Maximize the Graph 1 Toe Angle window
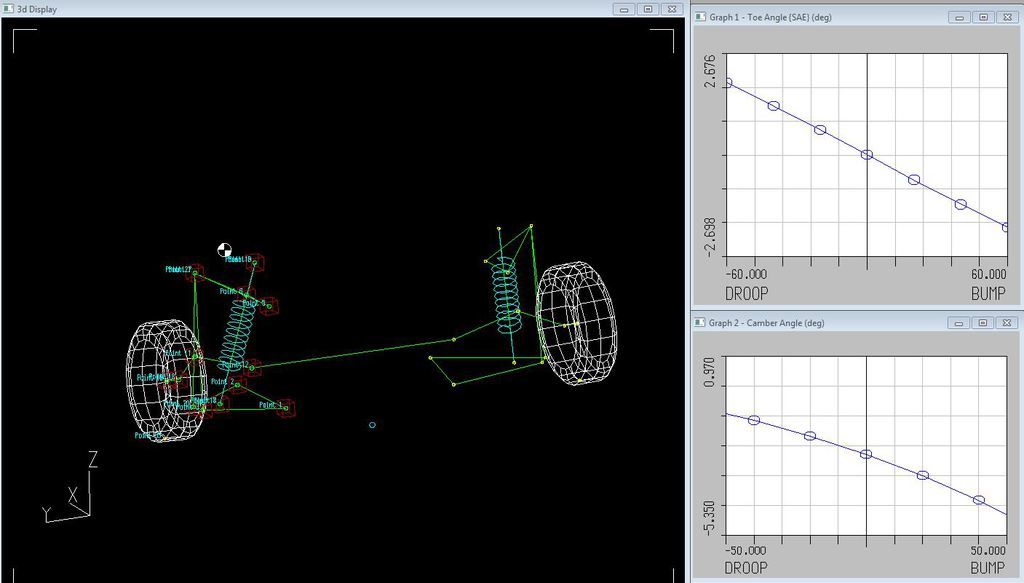 pyautogui.click(x=984, y=18)
